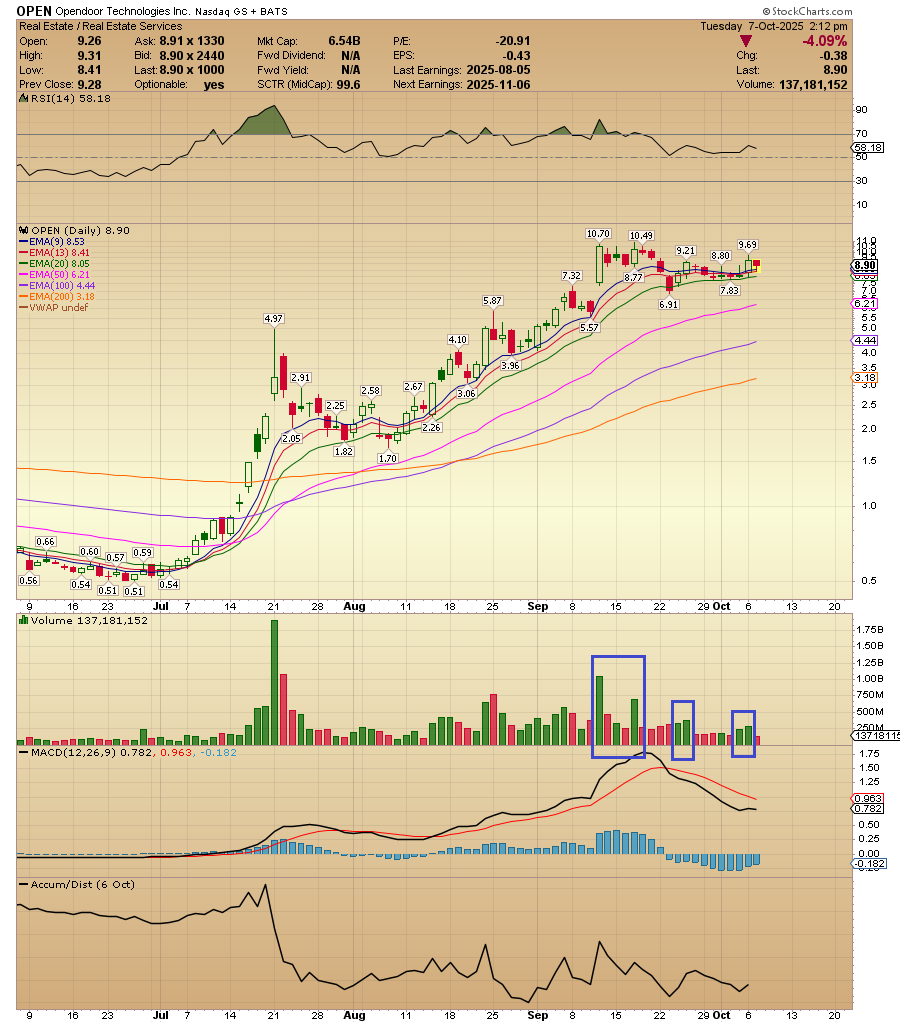Click the header Volume value 137,181,152
900x1023 pixels.
(x=813, y=85)
